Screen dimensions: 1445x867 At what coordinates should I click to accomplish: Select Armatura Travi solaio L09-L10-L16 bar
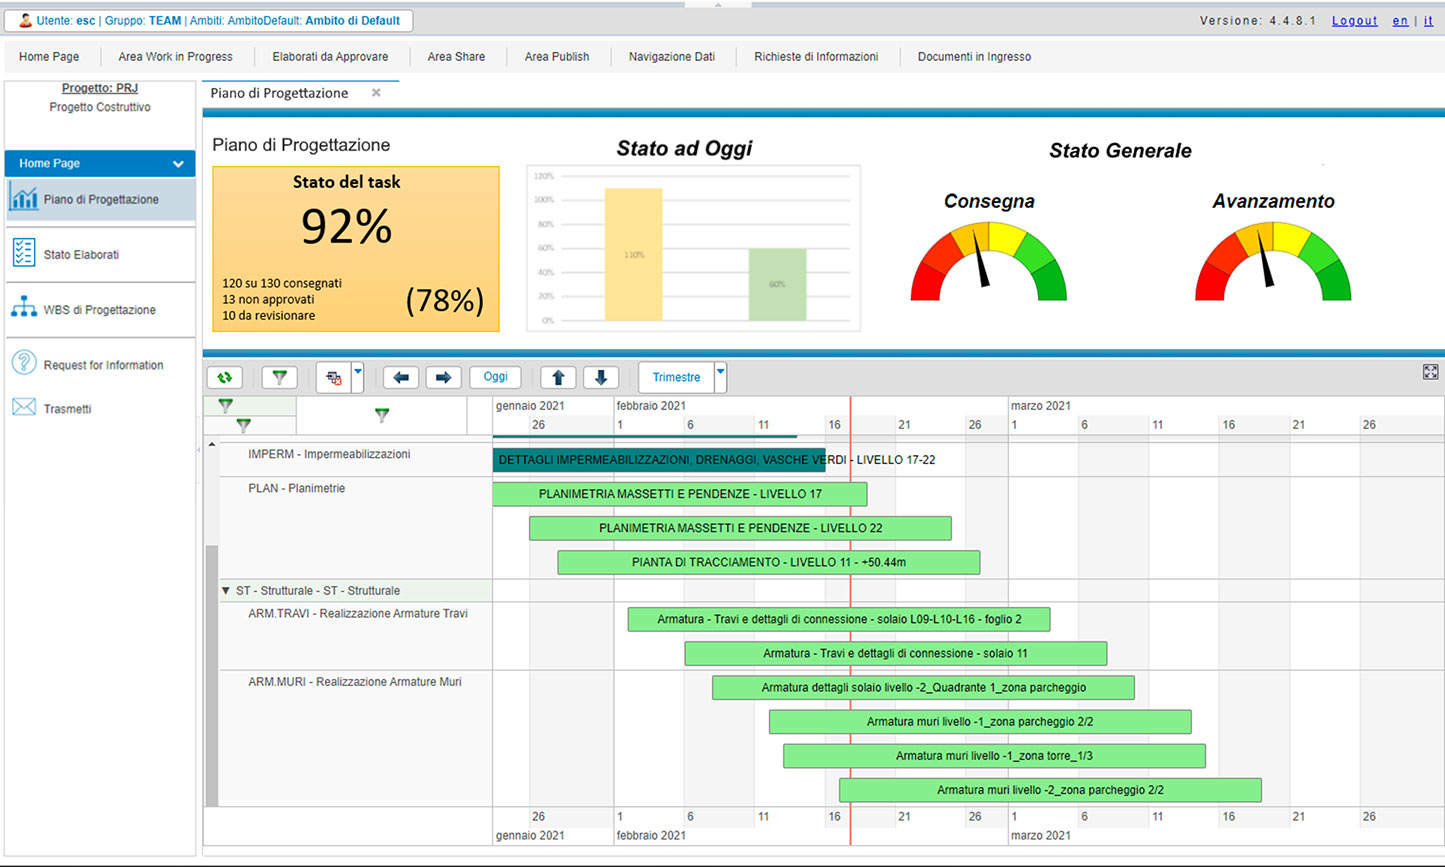point(839,619)
